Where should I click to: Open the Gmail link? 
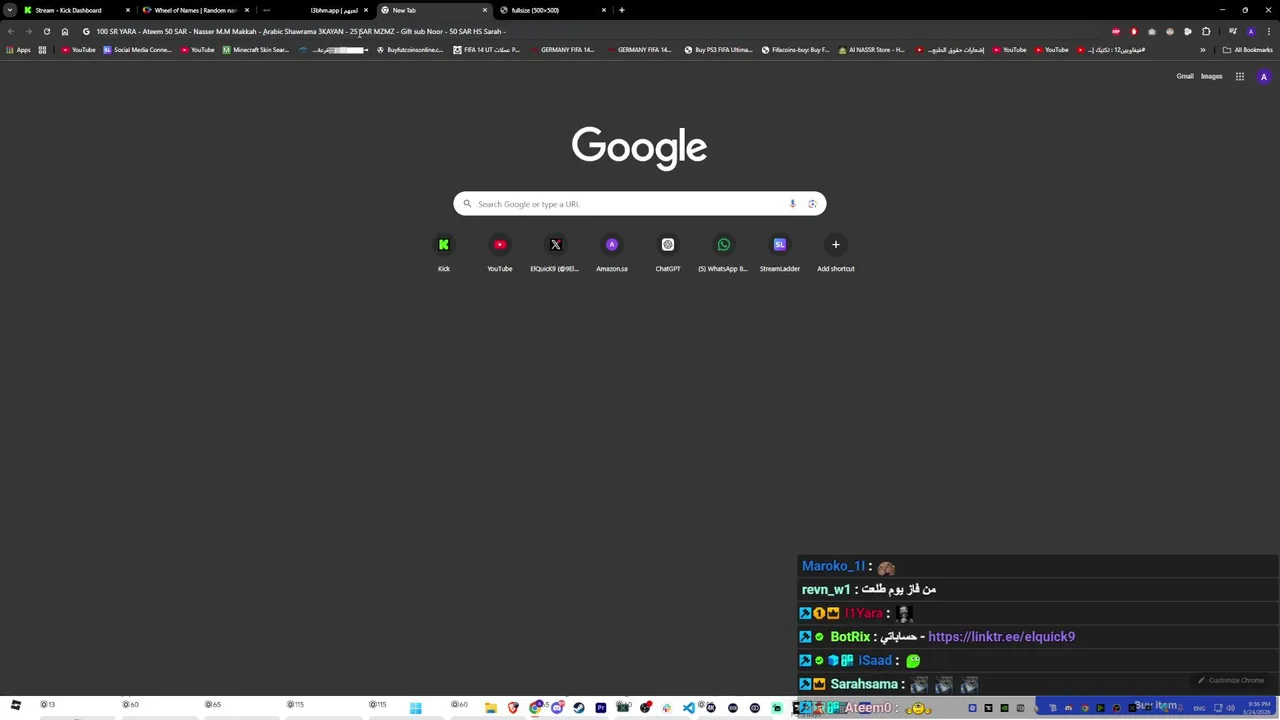click(1185, 76)
